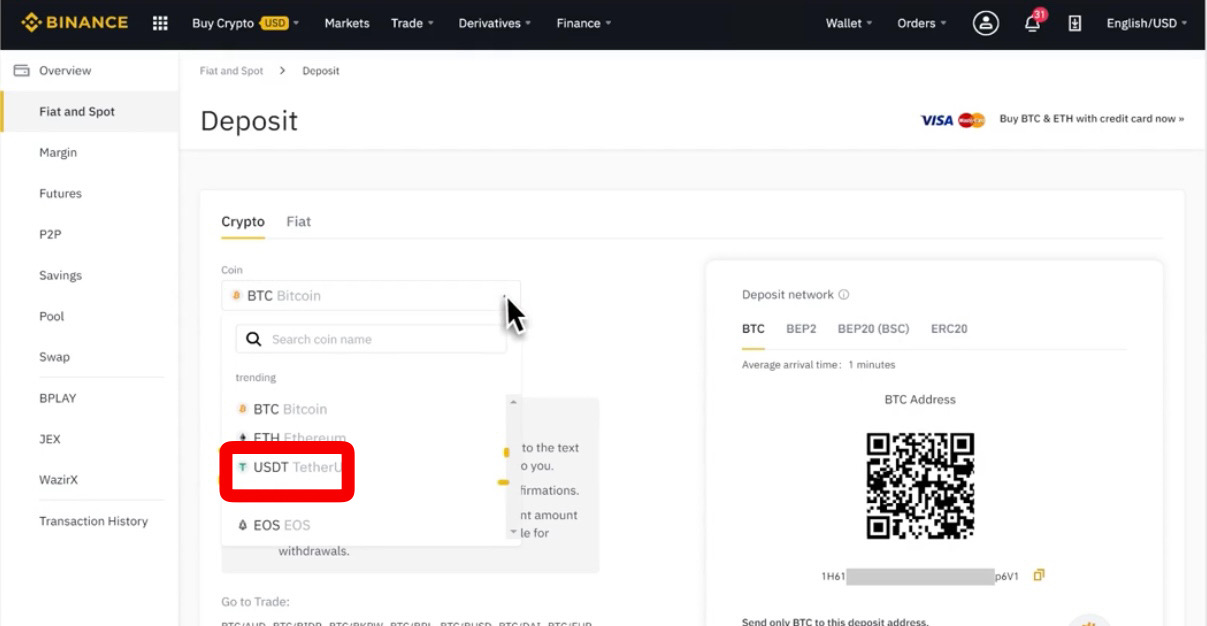Click the Deposit network info icon

click(844, 295)
